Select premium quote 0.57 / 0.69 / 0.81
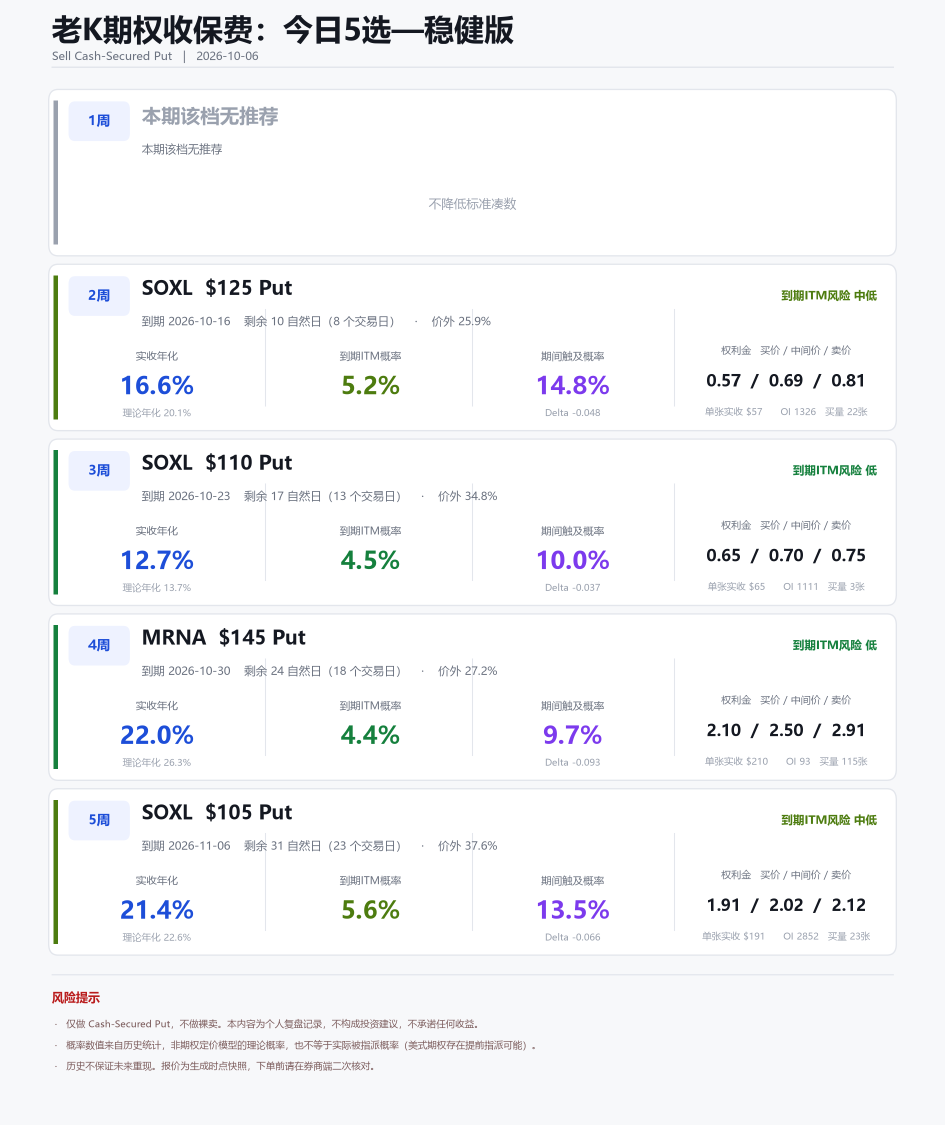This screenshot has width=945, height=1125. point(785,380)
